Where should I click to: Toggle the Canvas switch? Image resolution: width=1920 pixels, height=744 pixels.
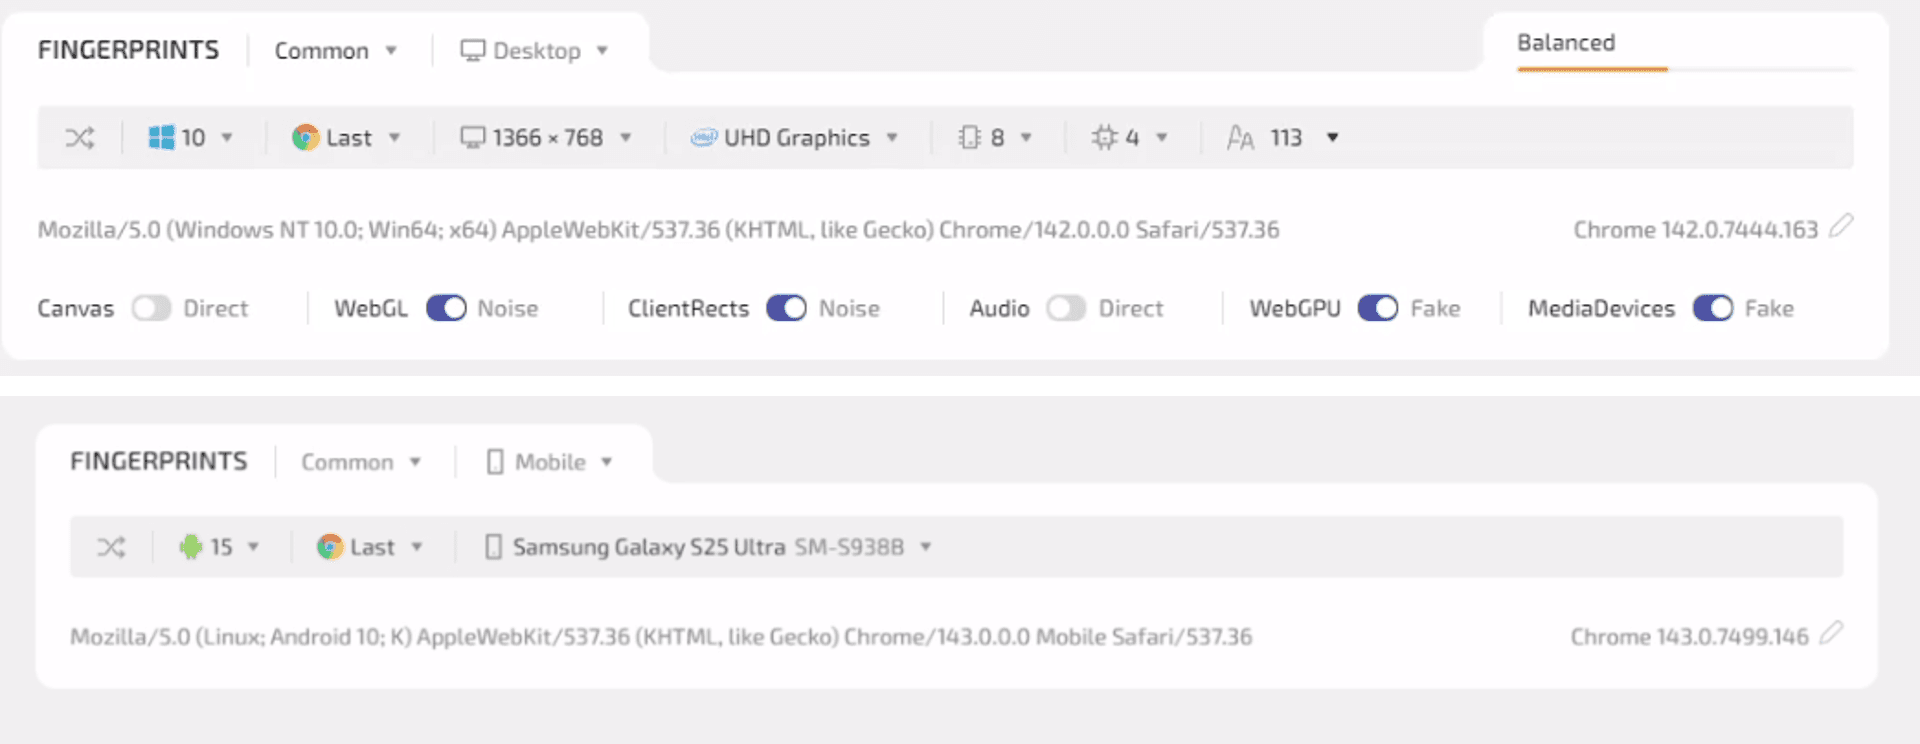pyautogui.click(x=152, y=308)
